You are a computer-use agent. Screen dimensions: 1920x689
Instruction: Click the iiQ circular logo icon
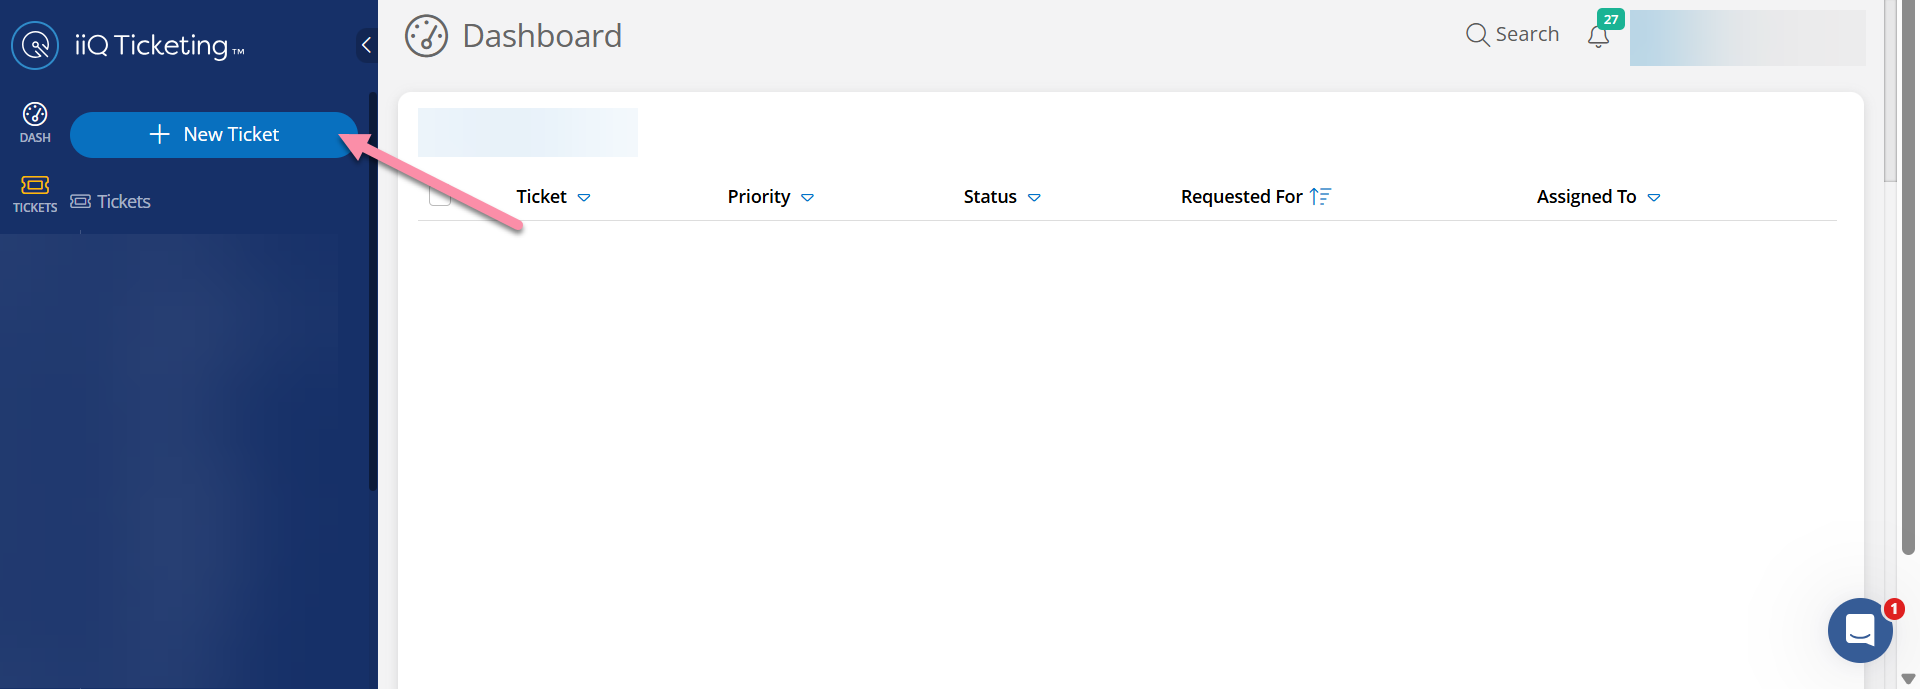pyautogui.click(x=35, y=46)
